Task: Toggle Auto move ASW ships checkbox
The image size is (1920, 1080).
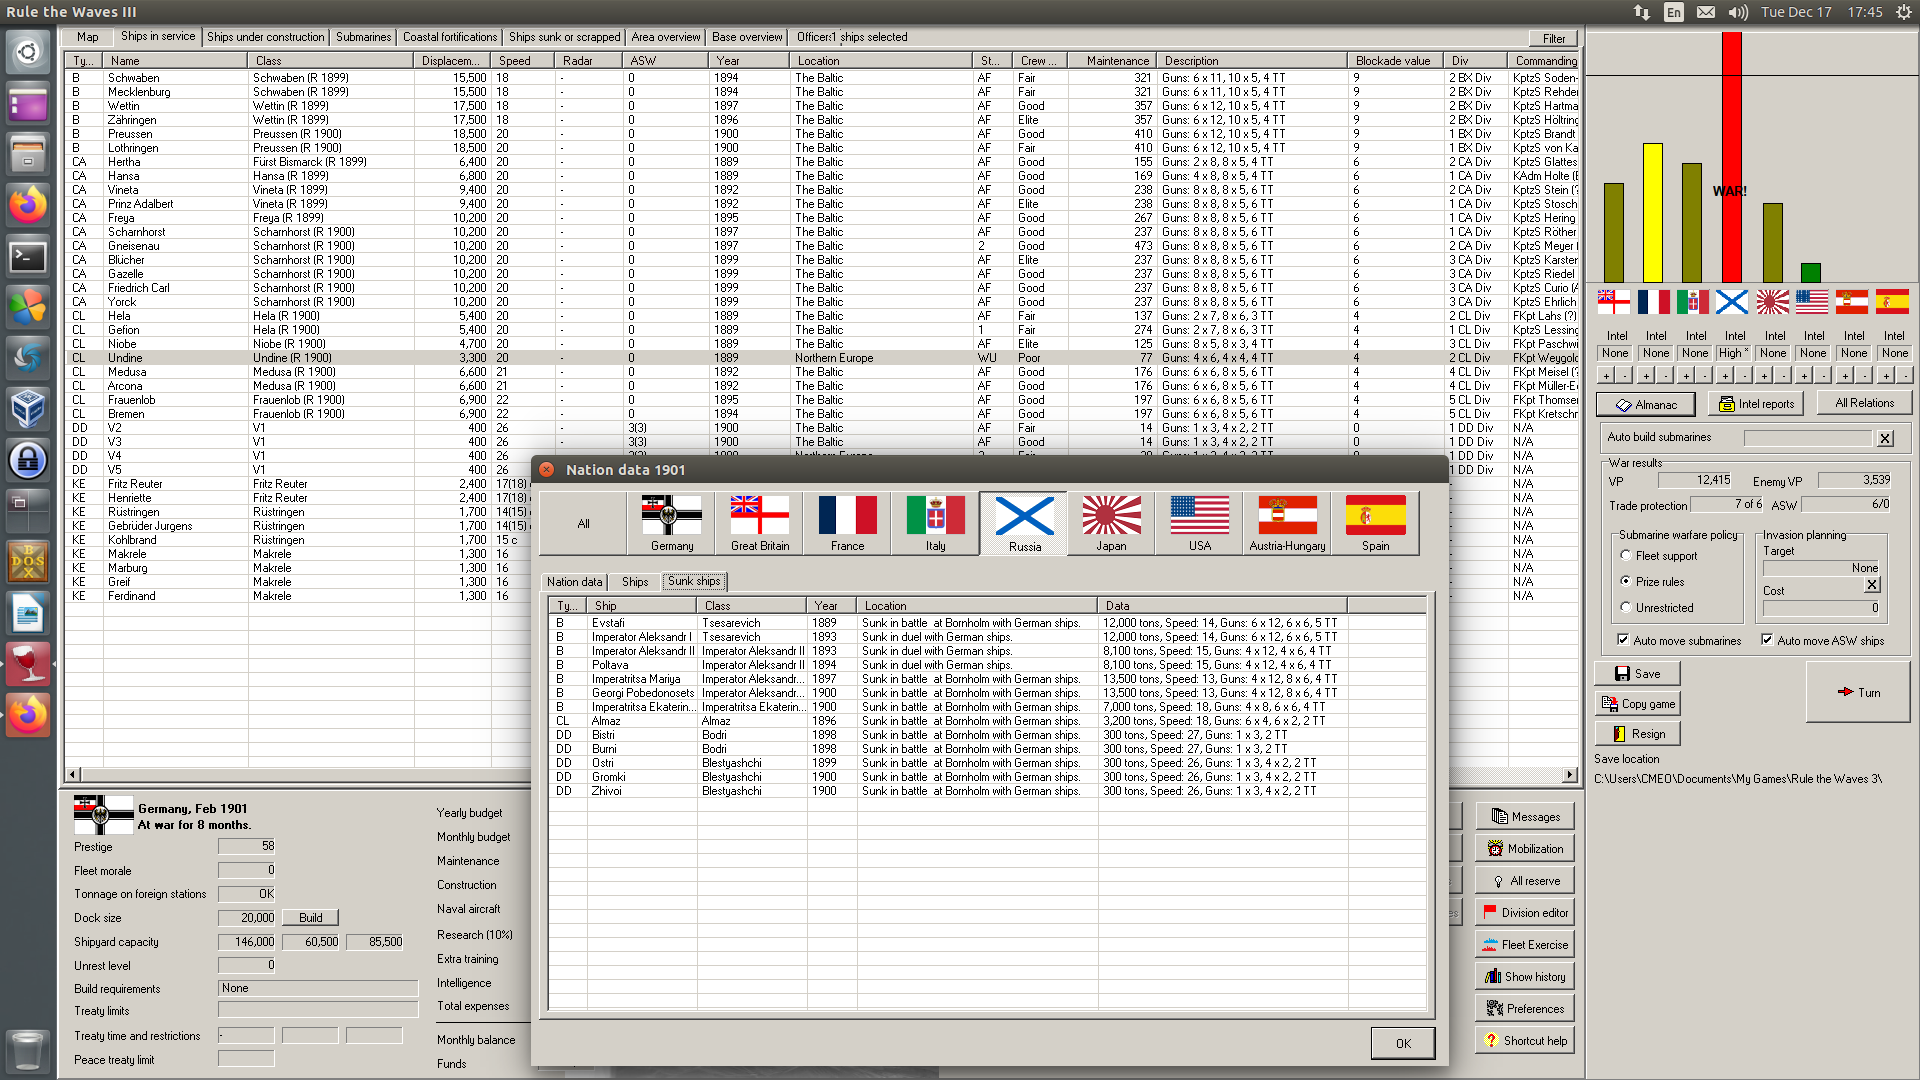Action: [x=1767, y=640]
